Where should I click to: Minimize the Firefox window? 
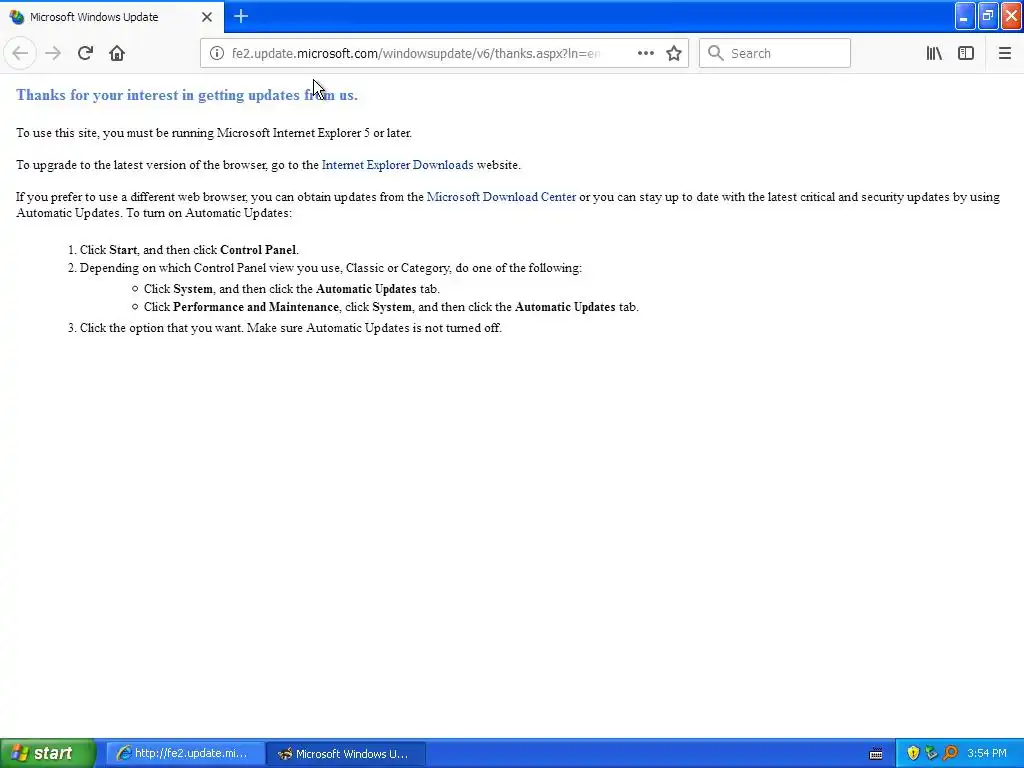coord(965,16)
